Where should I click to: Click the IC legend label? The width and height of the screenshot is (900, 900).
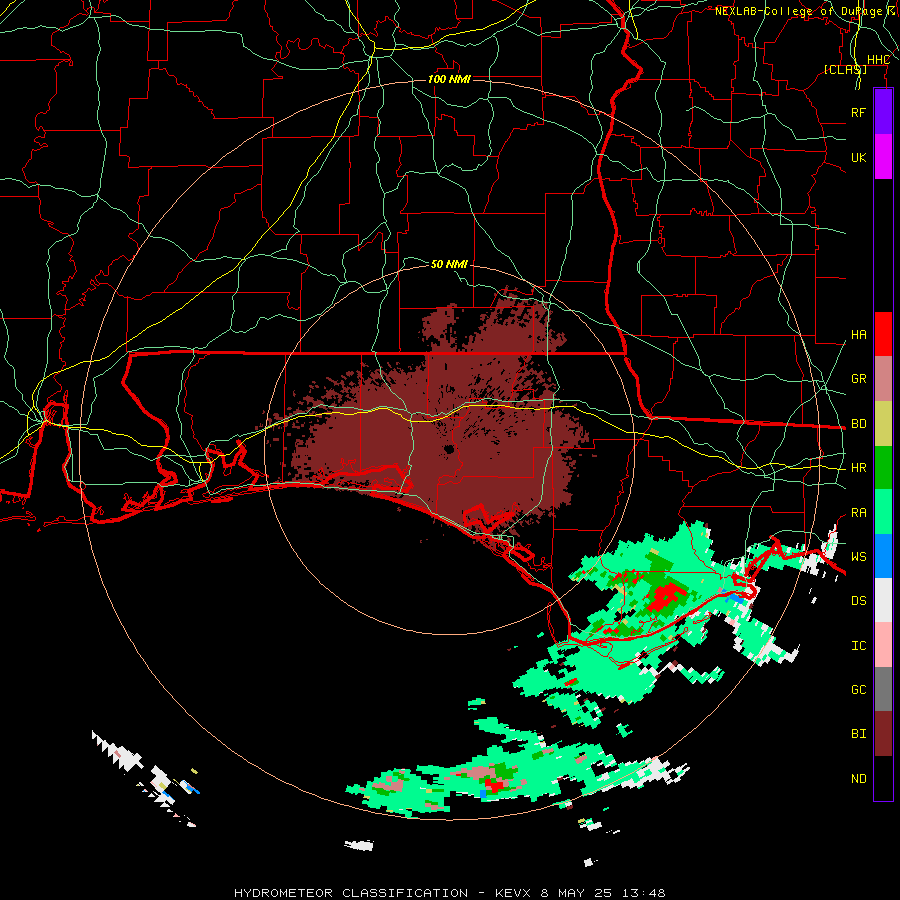[x=859, y=646]
